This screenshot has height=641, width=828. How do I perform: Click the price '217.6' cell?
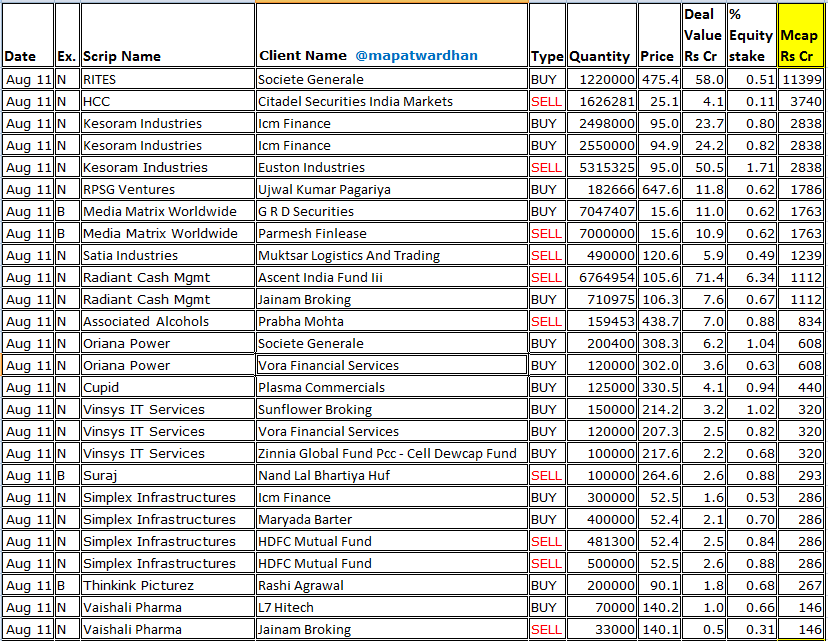(x=659, y=454)
